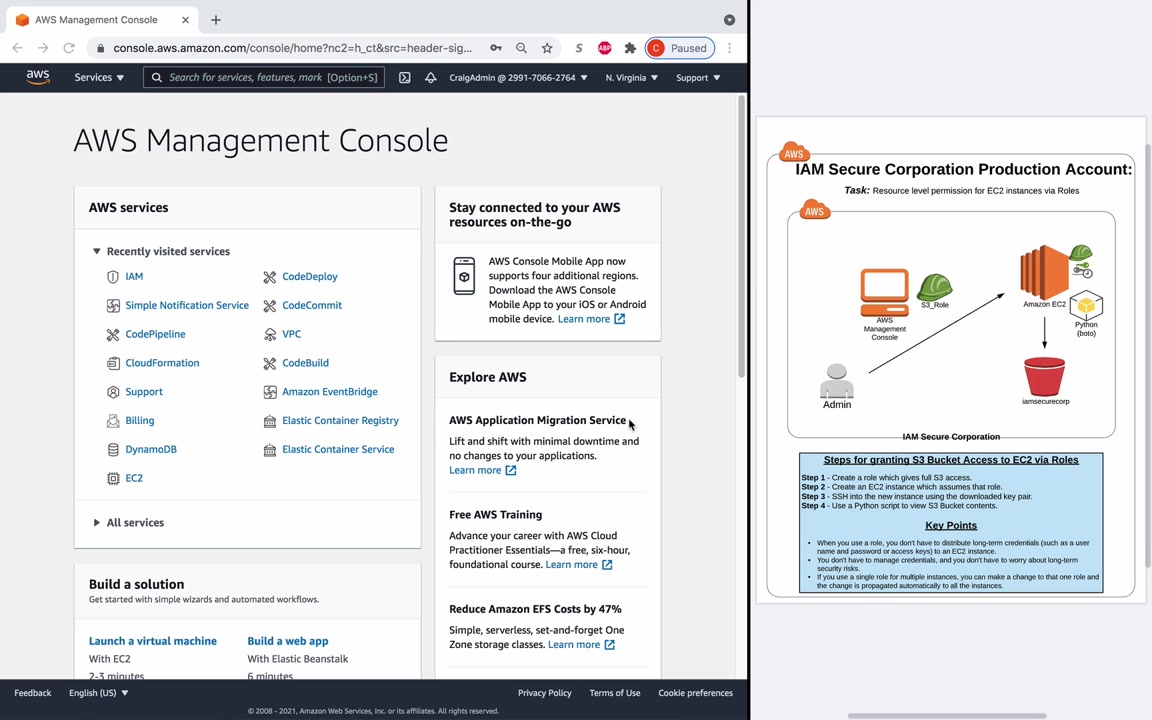This screenshot has height=720, width=1152.
Task: Click the DynamoDB database icon
Action: [112, 450]
